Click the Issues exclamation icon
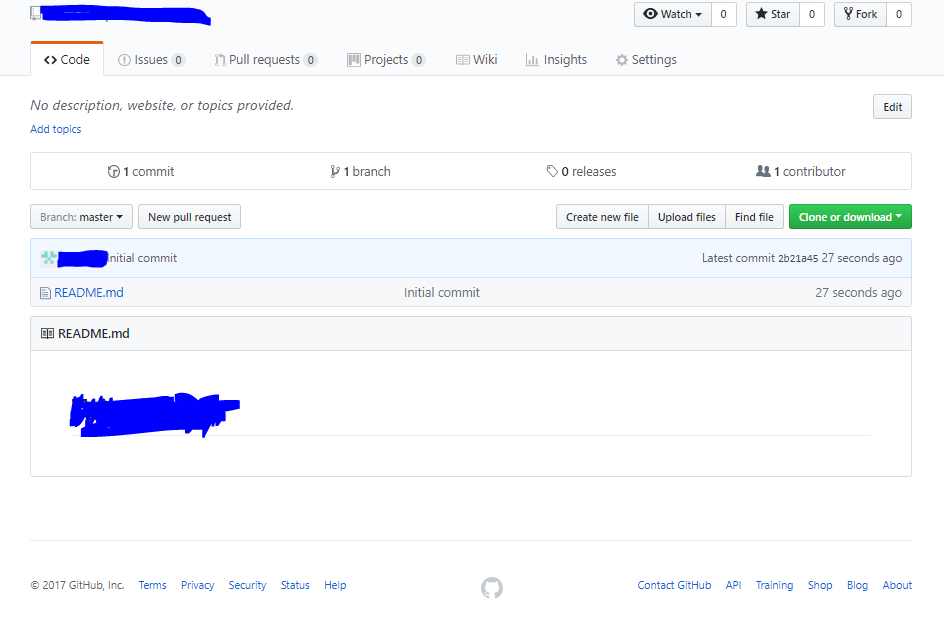This screenshot has height=636, width=944. pyautogui.click(x=124, y=60)
